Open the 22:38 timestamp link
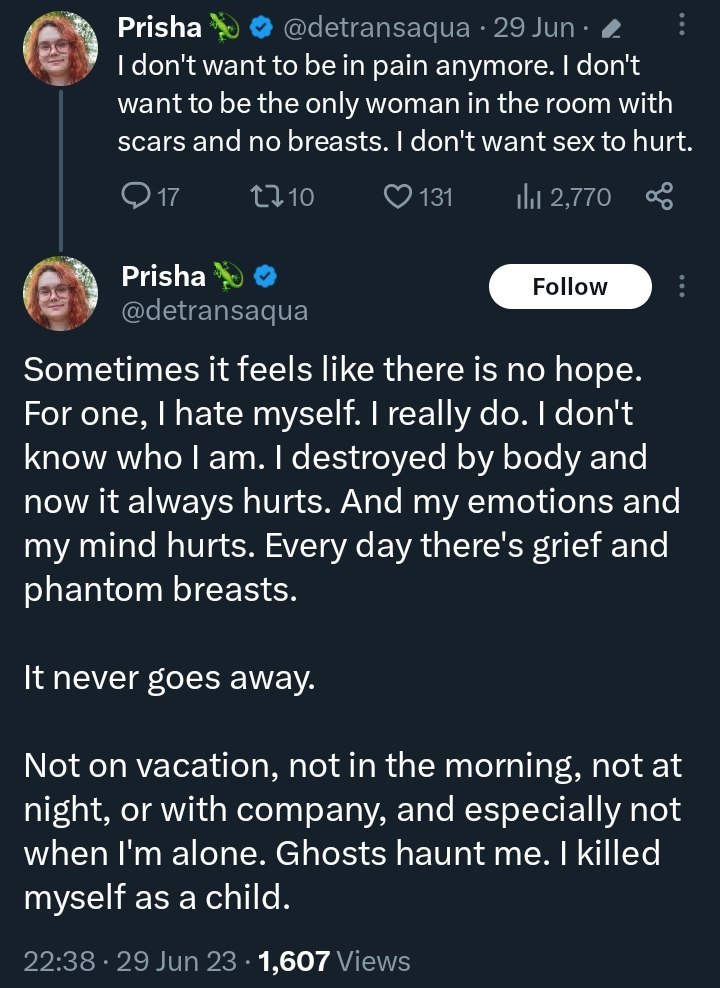This screenshot has height=988, width=720. pos(59,961)
